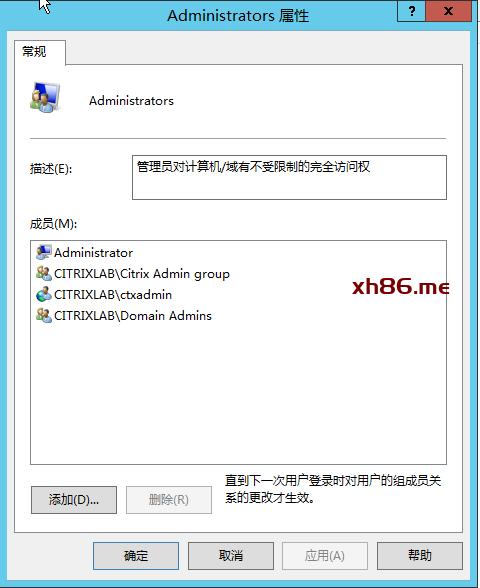The image size is (480, 588).
Task: Open the help question mark button
Action: [x=411, y=11]
